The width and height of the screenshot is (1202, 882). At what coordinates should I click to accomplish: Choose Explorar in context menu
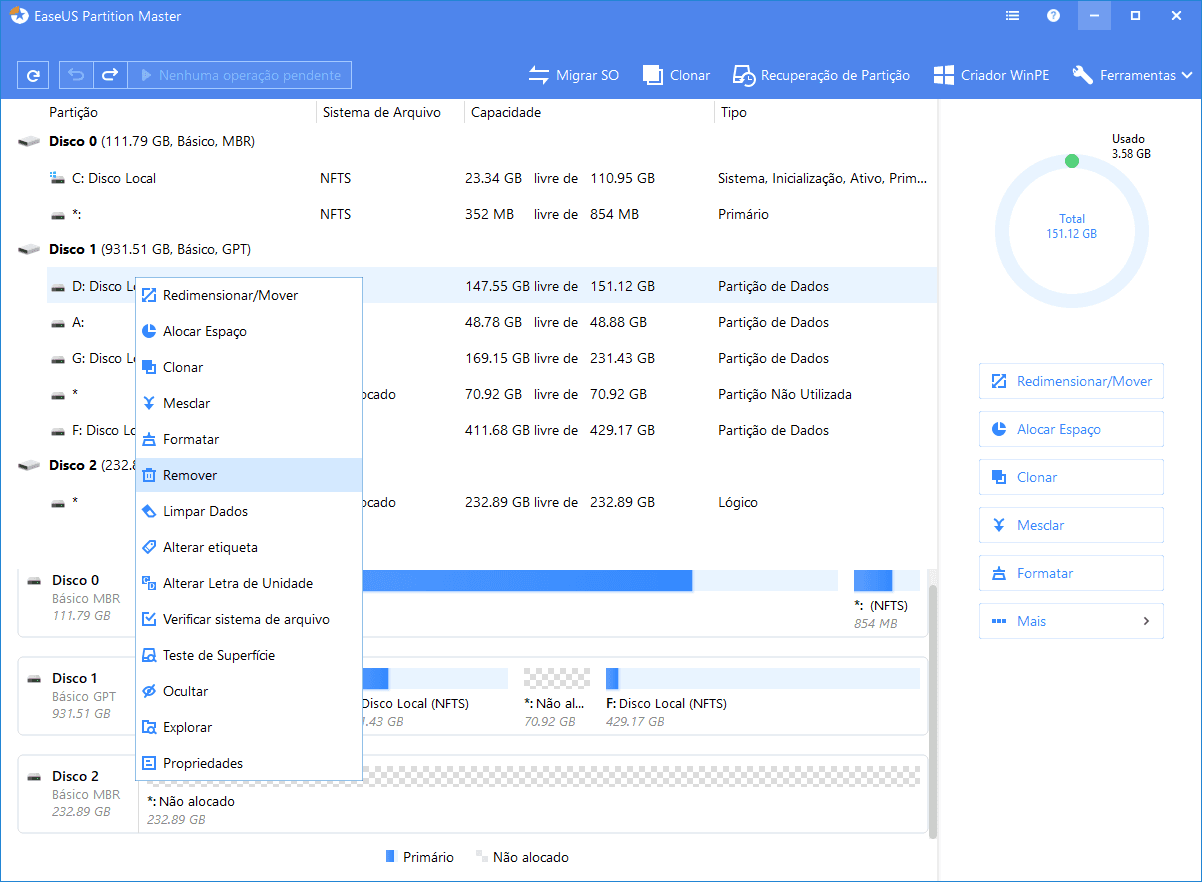(x=249, y=727)
